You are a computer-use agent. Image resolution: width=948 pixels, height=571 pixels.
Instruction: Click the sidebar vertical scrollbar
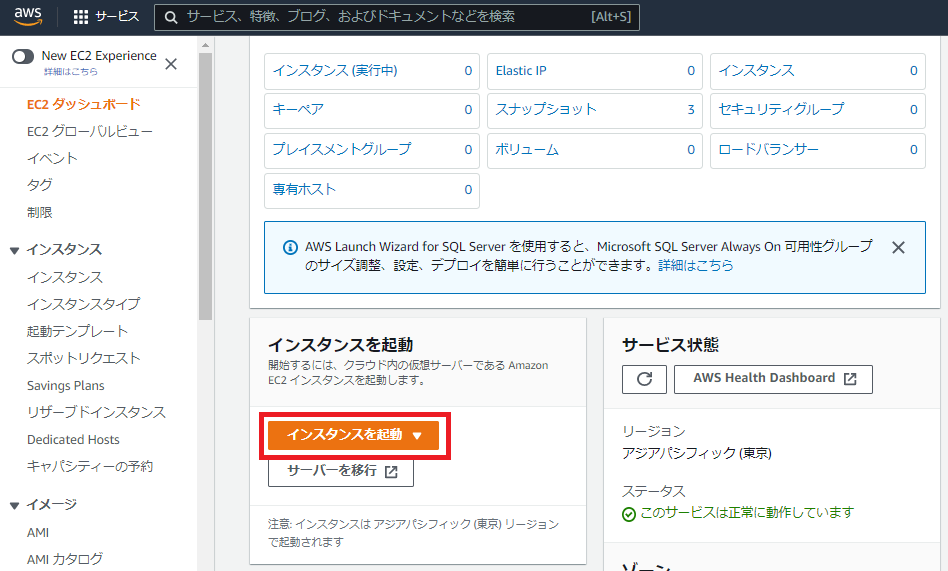[205, 180]
